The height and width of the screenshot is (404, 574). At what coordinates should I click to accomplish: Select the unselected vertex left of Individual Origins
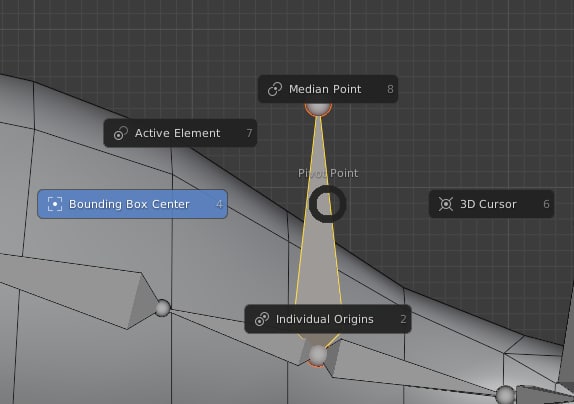pos(163,308)
